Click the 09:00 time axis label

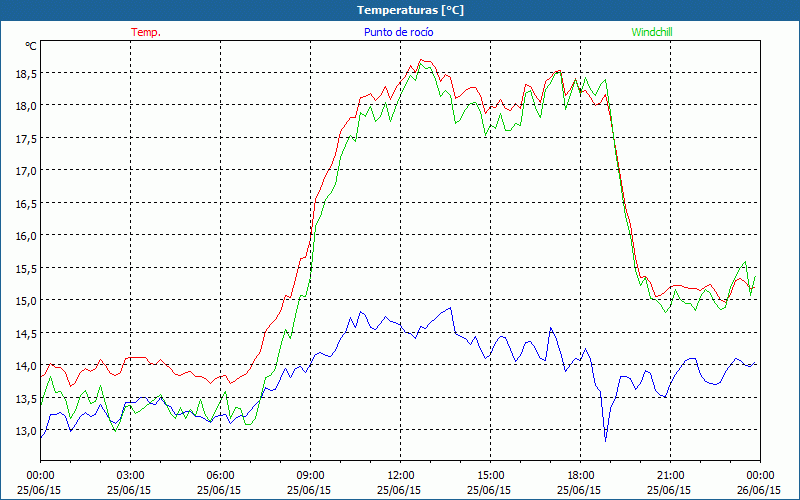click(x=310, y=476)
